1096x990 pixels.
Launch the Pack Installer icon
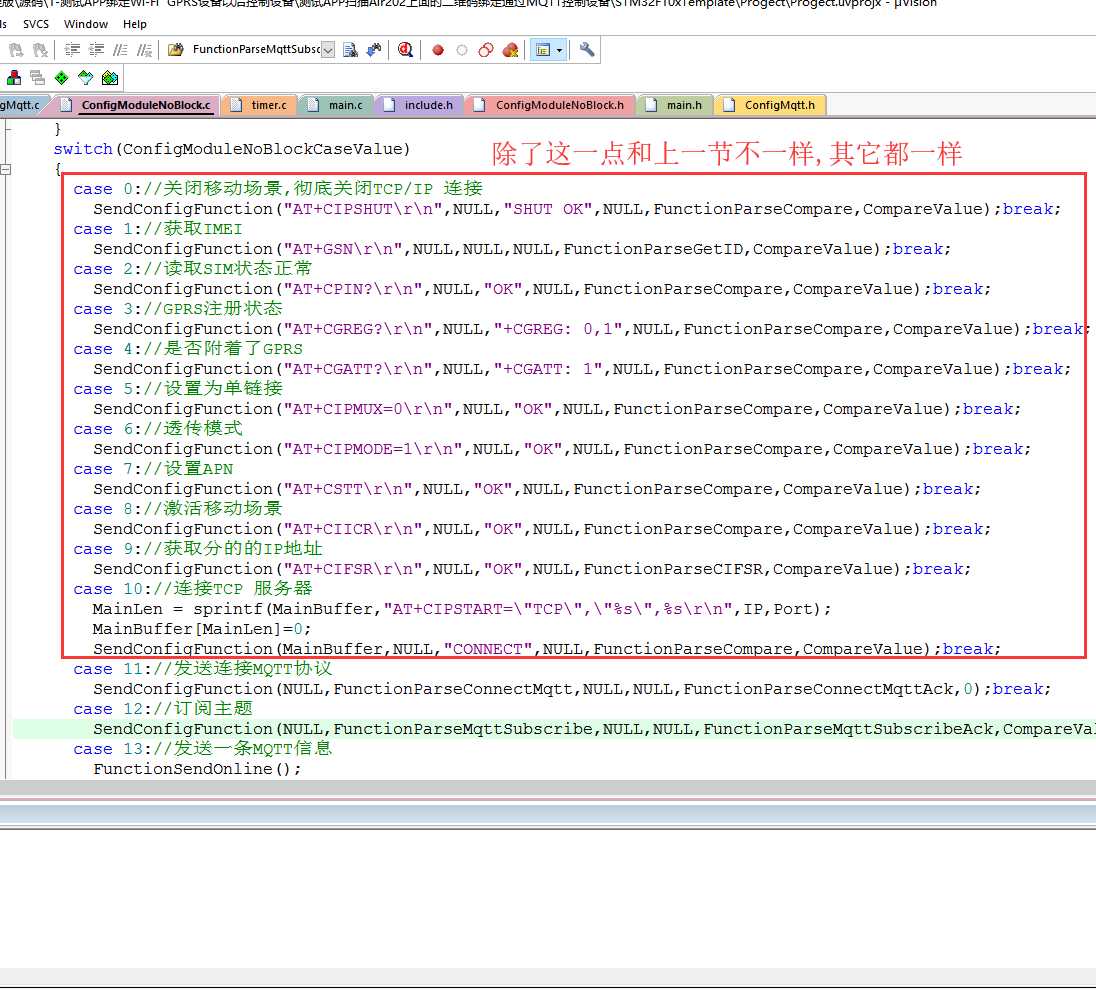tap(110, 78)
